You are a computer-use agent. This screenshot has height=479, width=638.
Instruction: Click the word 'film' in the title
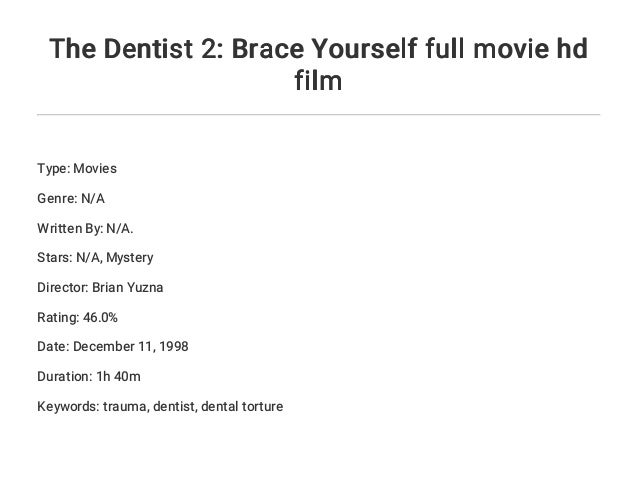click(x=318, y=81)
